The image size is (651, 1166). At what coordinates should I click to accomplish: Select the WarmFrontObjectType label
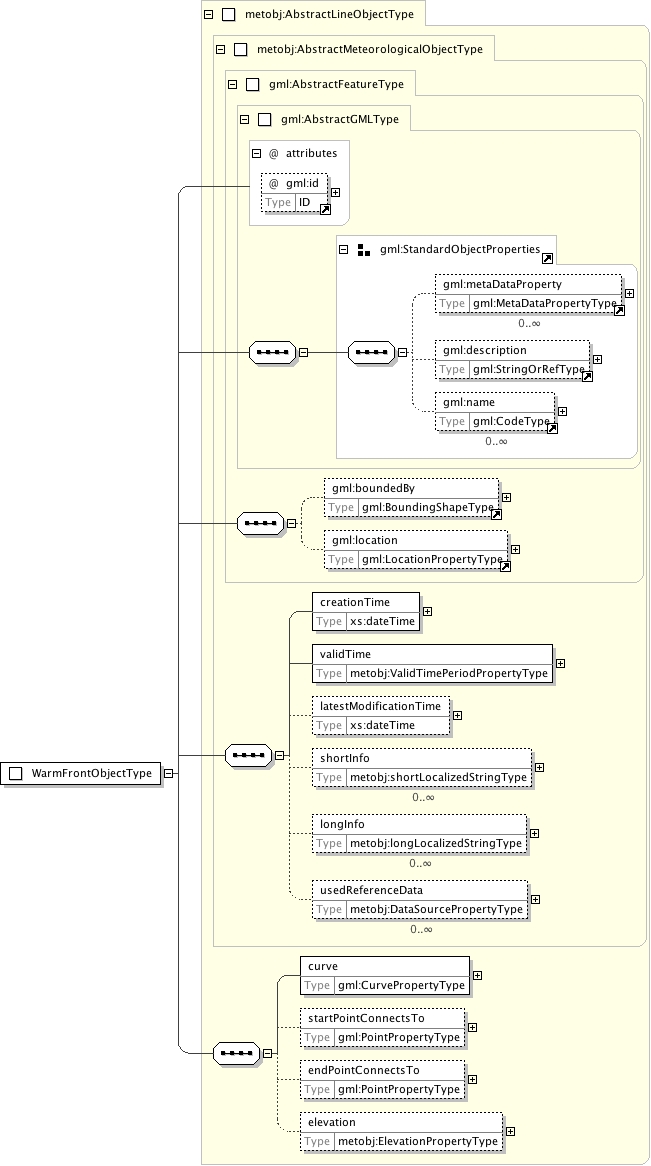92,773
